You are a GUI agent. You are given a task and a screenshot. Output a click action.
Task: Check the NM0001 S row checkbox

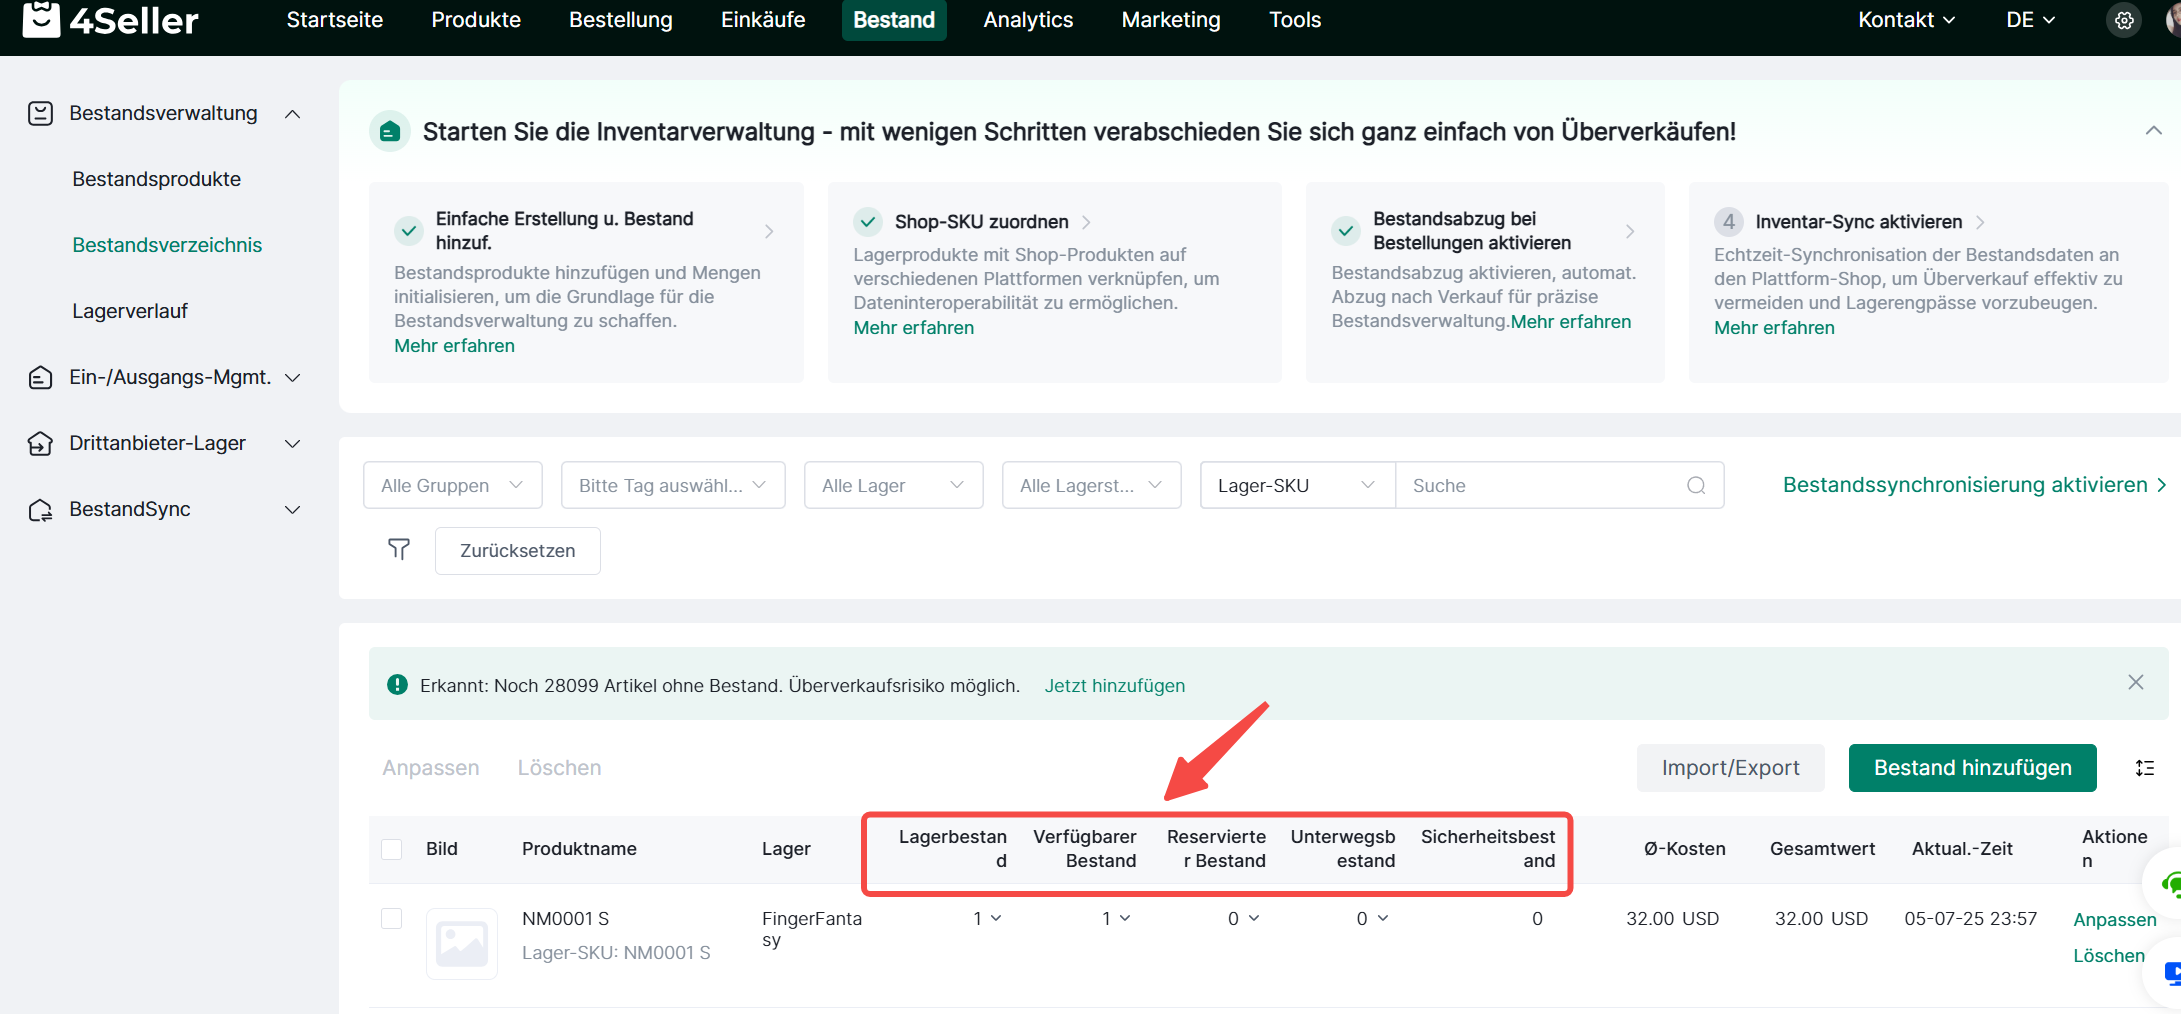pos(392,919)
